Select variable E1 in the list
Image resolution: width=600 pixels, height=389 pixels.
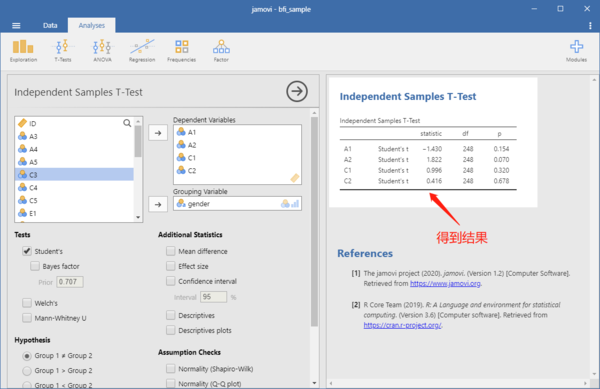tap(74, 213)
